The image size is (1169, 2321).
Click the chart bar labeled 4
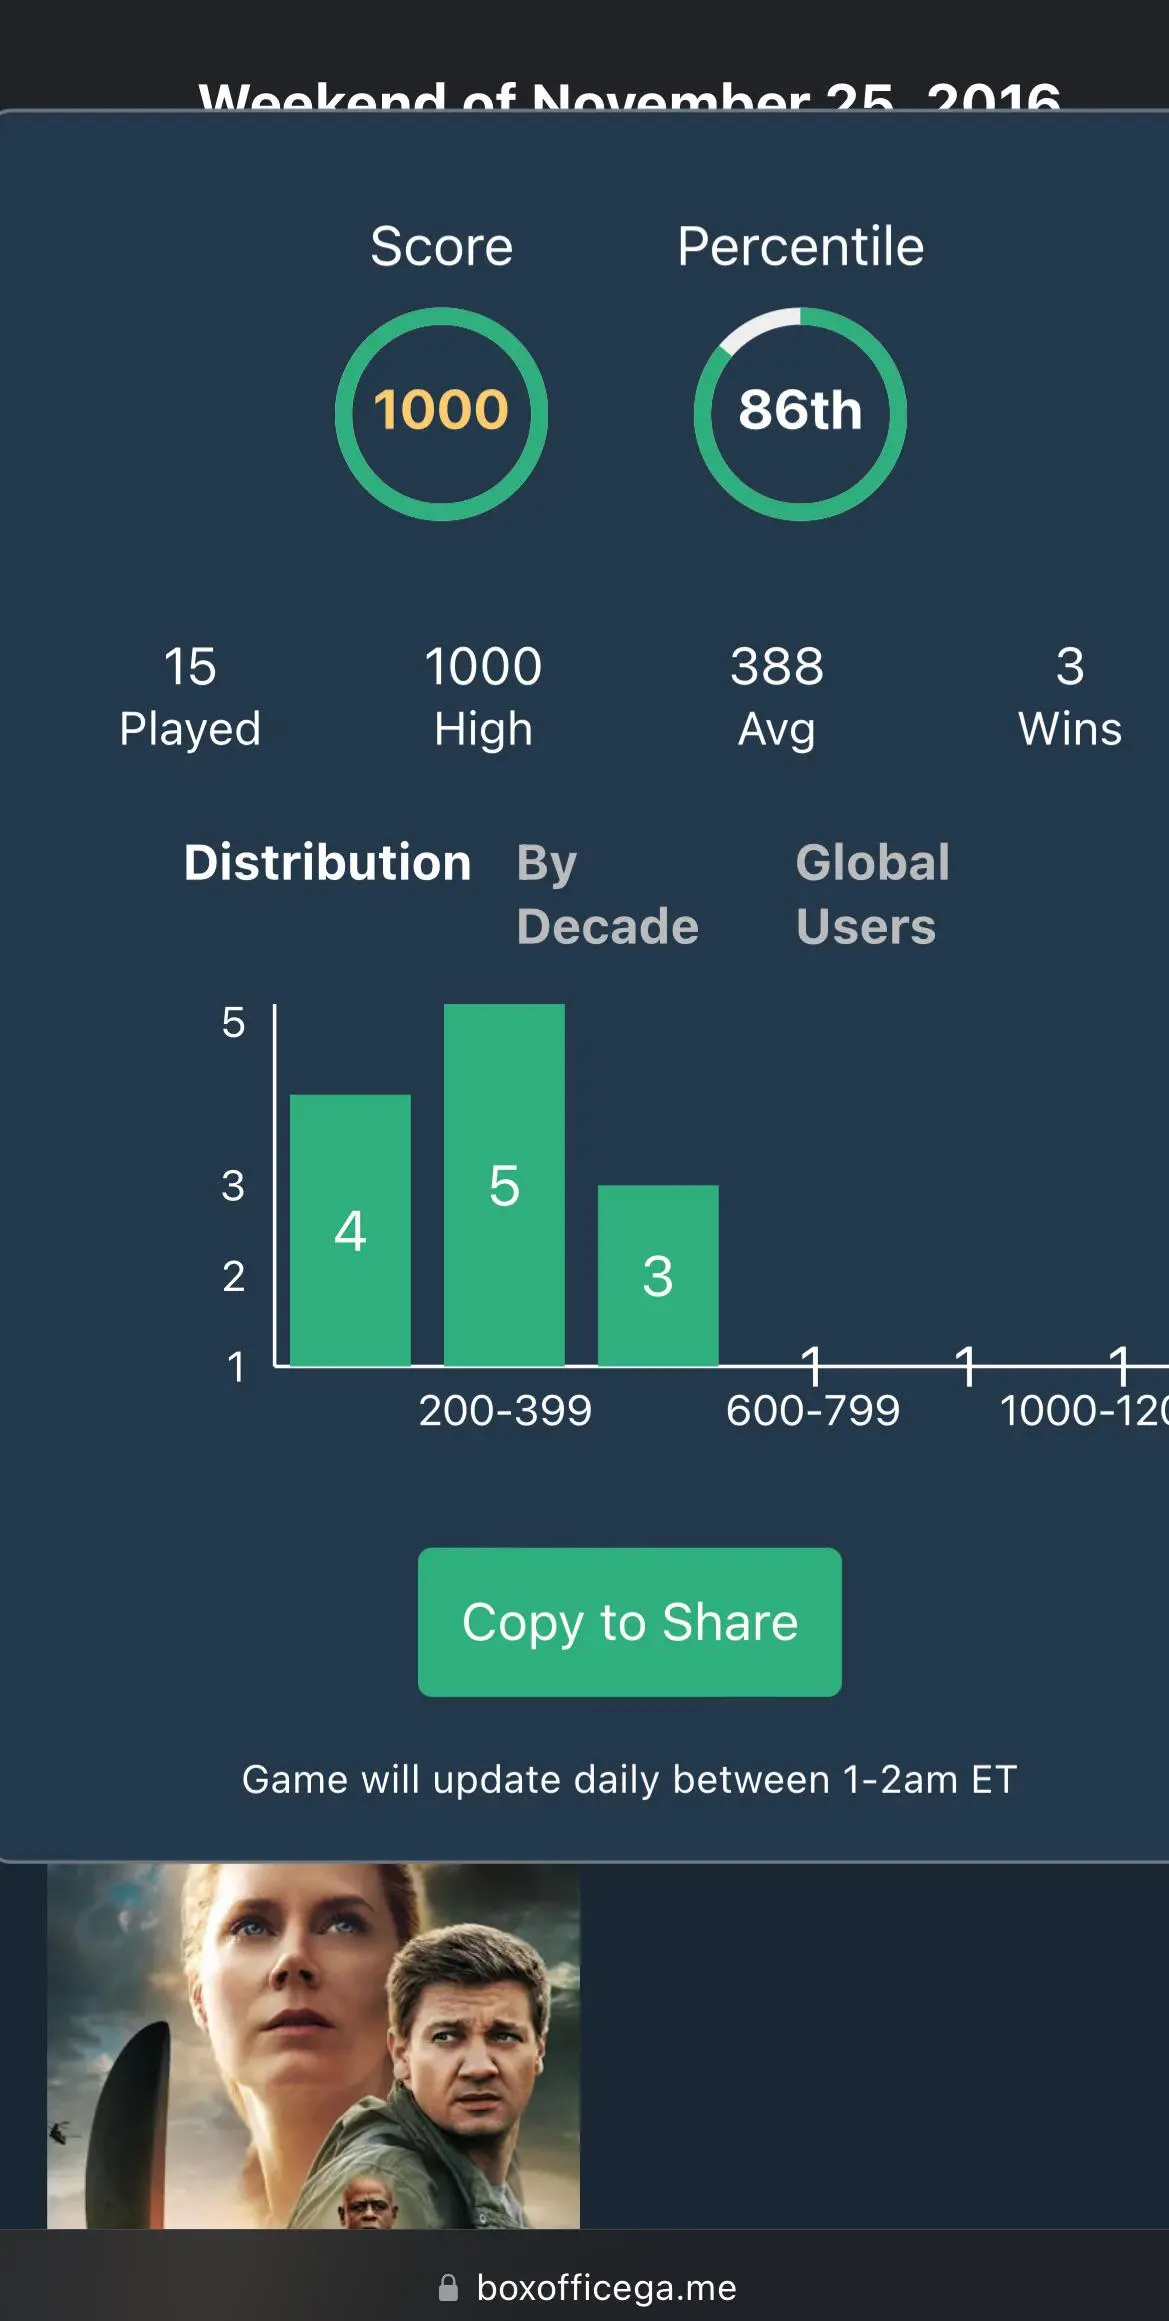point(350,1230)
